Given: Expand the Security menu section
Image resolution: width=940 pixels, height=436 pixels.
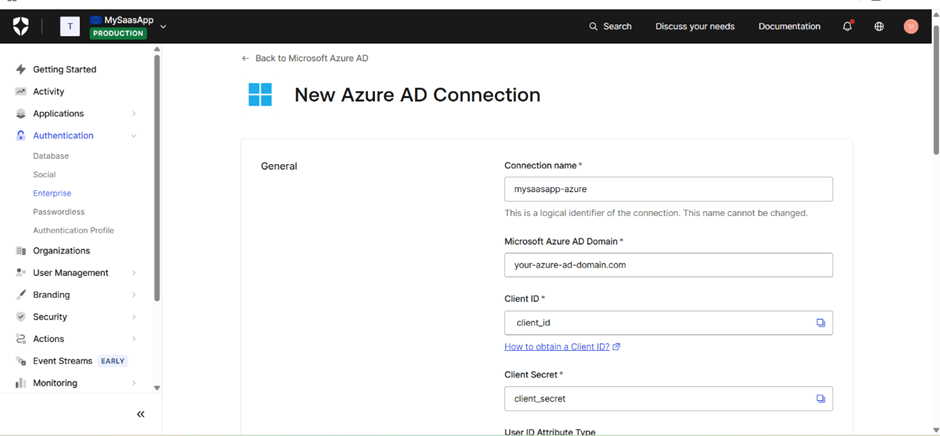Looking at the screenshot, I should (x=134, y=317).
